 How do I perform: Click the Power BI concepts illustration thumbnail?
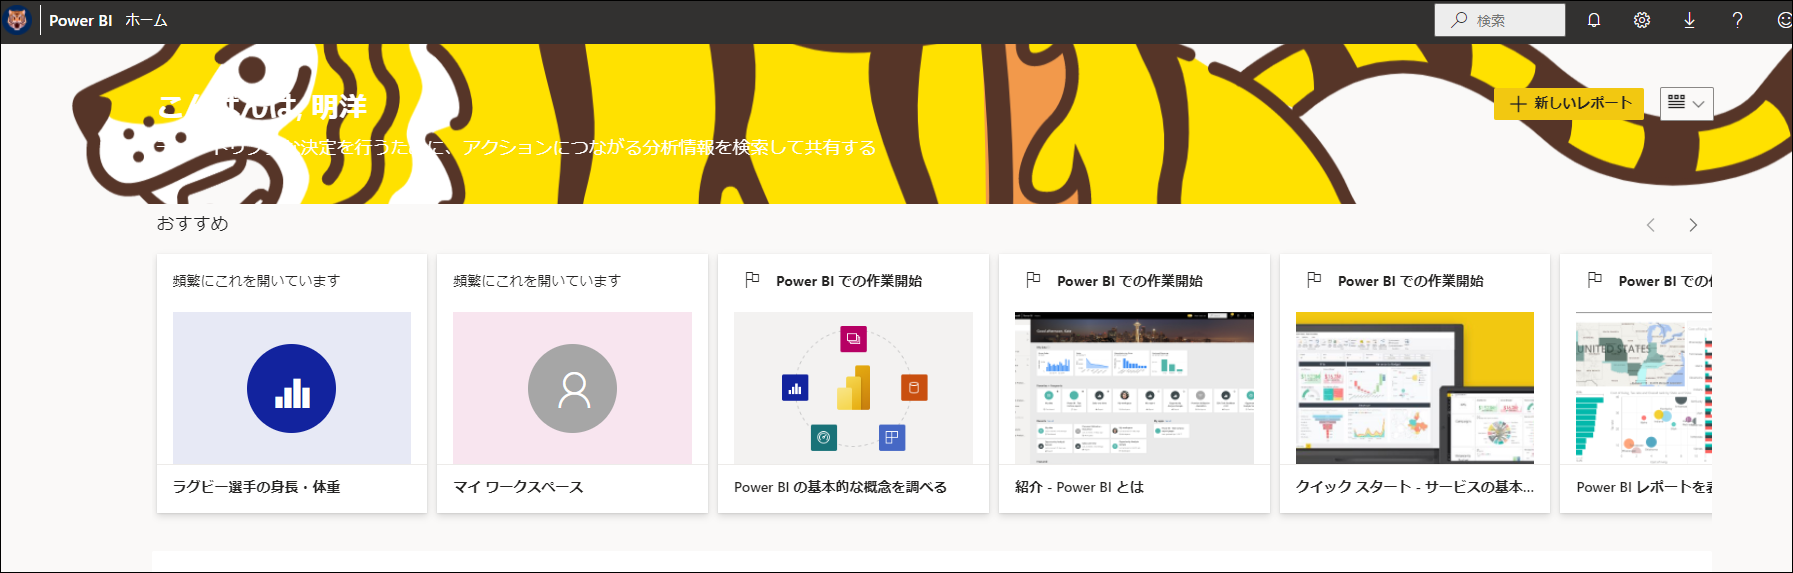pyautogui.click(x=853, y=388)
